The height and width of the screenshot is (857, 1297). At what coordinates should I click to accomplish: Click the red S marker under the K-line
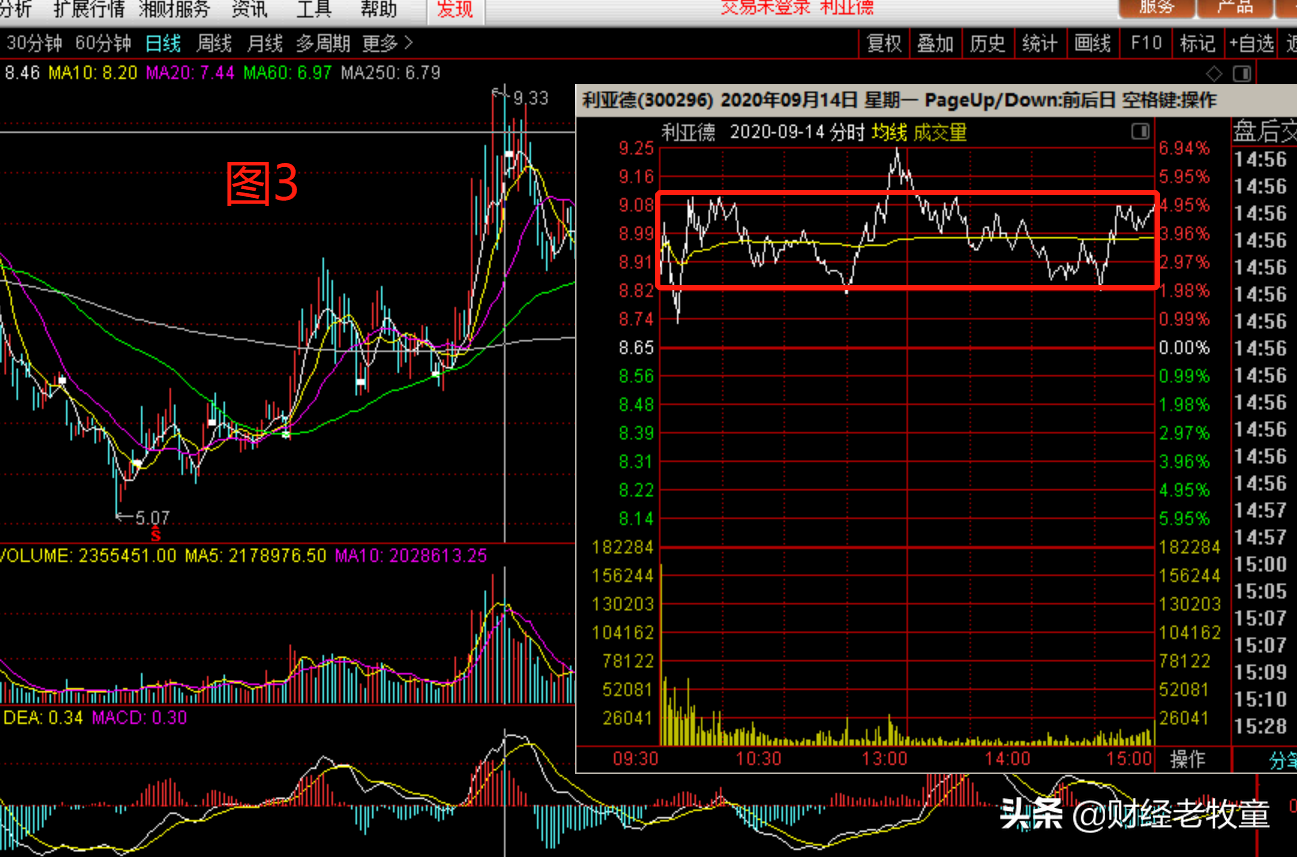[155, 534]
